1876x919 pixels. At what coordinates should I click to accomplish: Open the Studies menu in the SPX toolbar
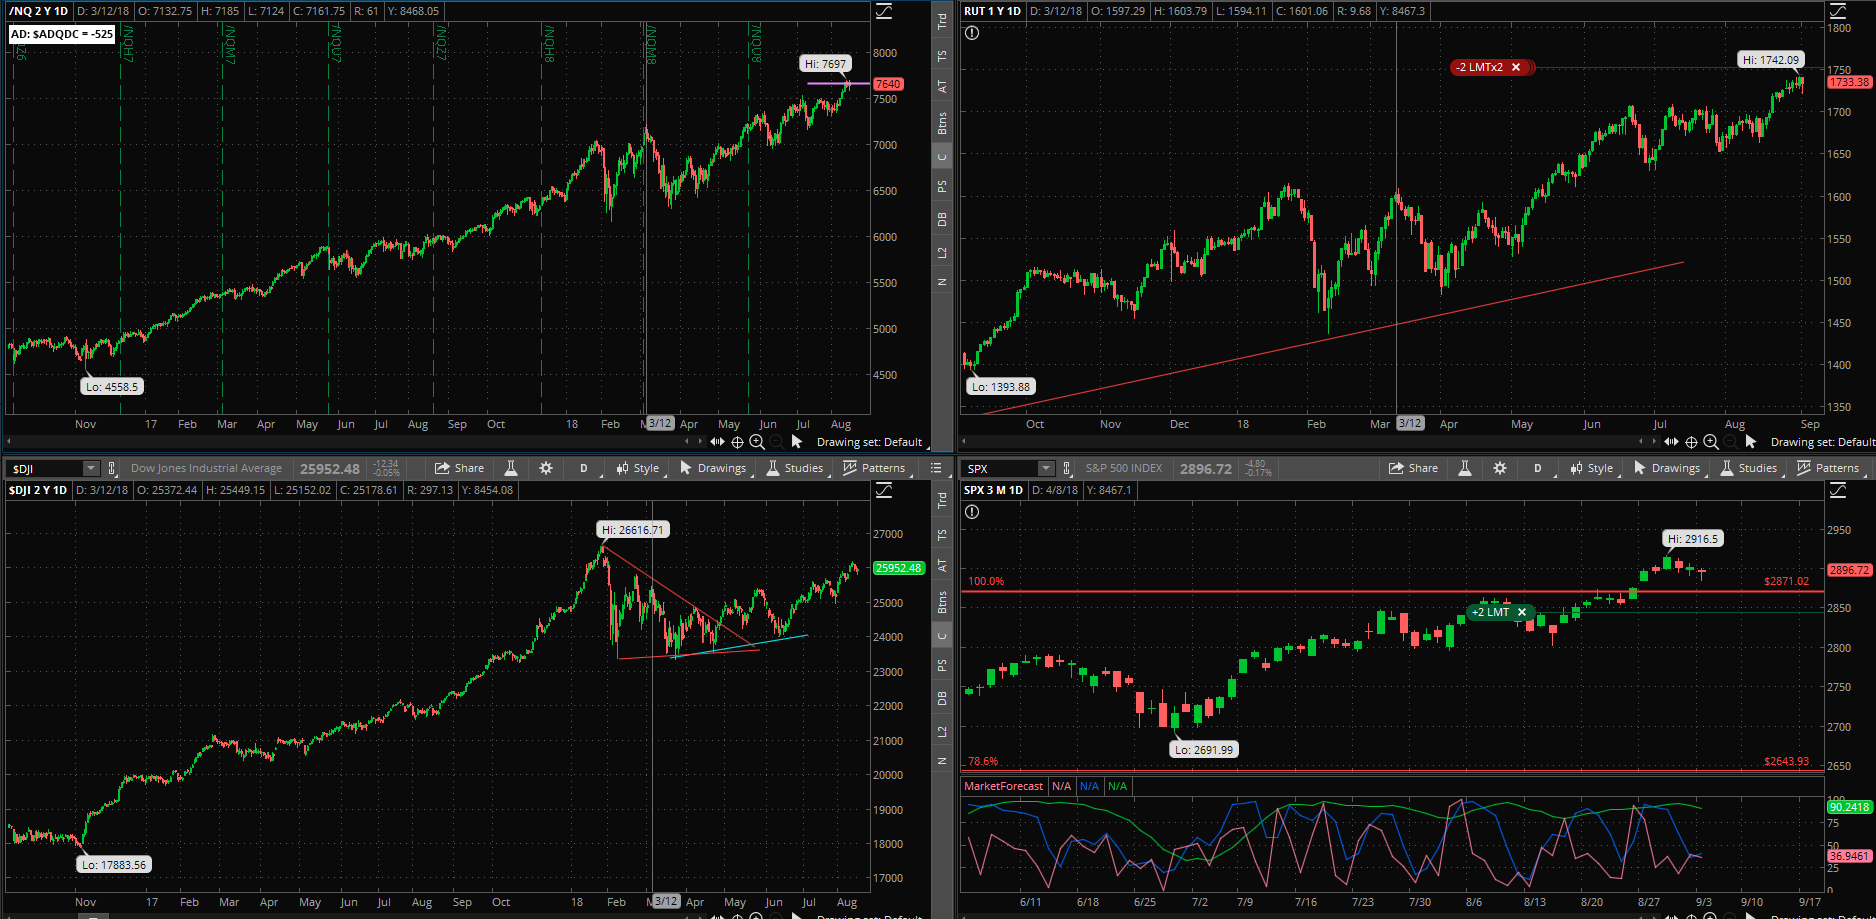tap(1750, 468)
